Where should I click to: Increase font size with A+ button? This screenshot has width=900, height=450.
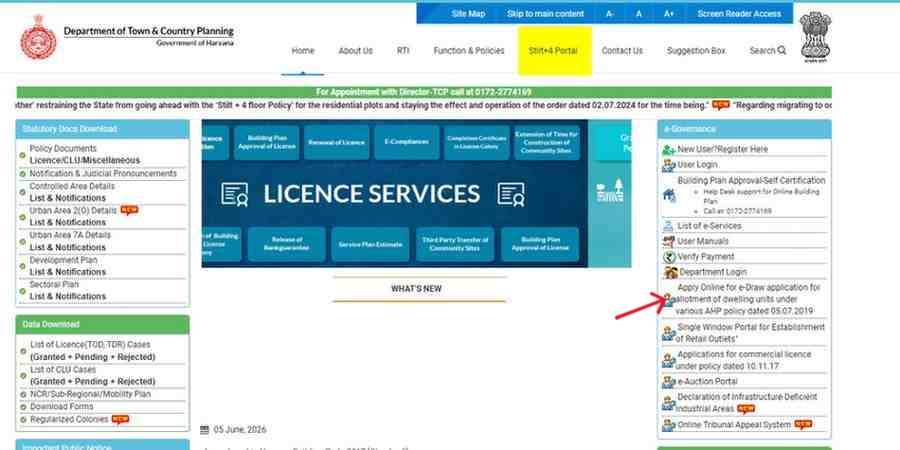(x=669, y=14)
